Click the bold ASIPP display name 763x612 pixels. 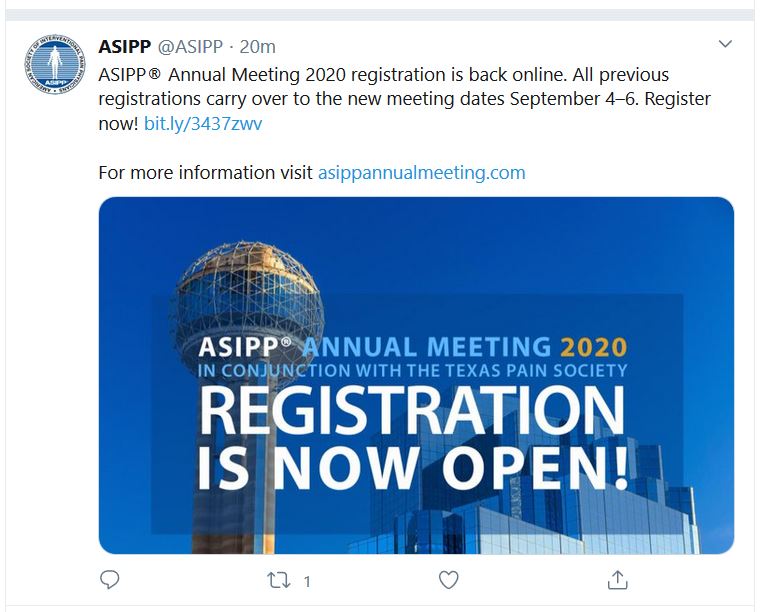tap(125, 46)
